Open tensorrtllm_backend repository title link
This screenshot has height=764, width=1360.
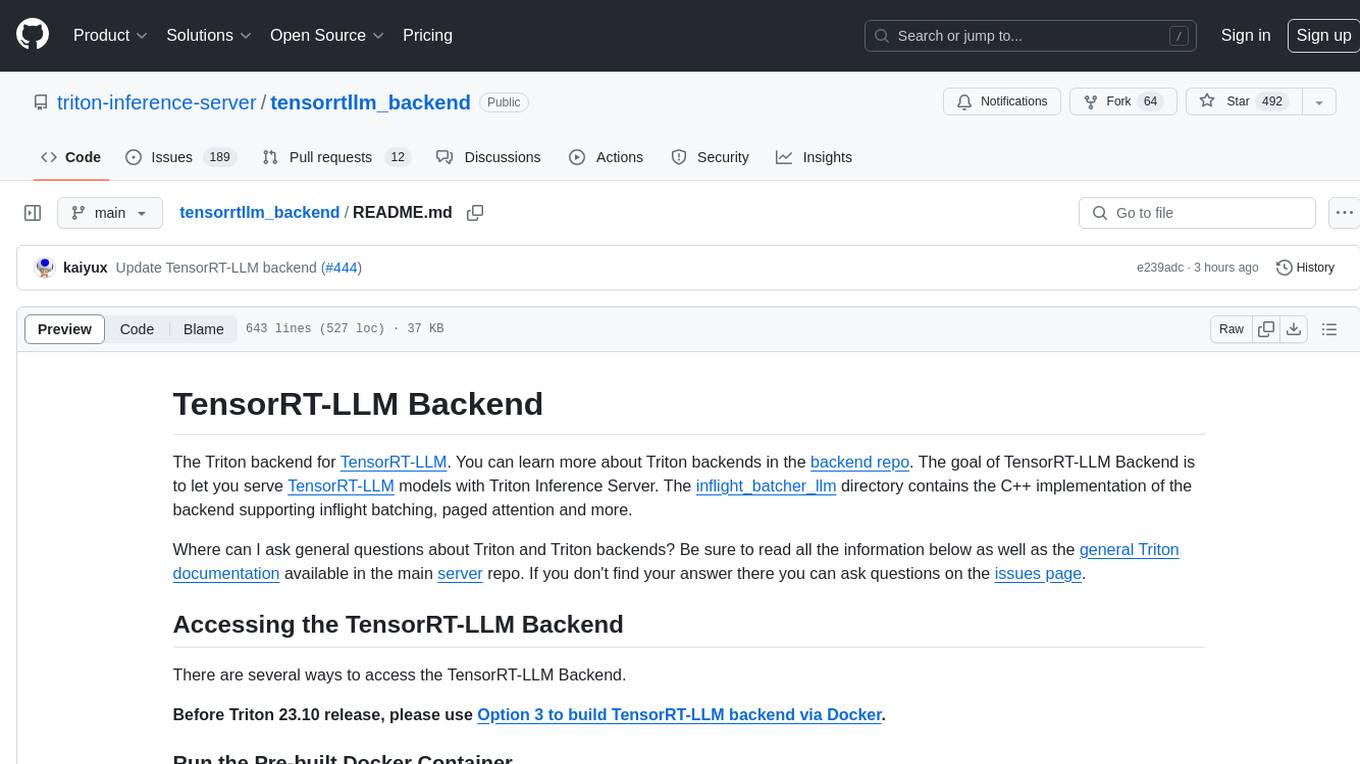370,102
